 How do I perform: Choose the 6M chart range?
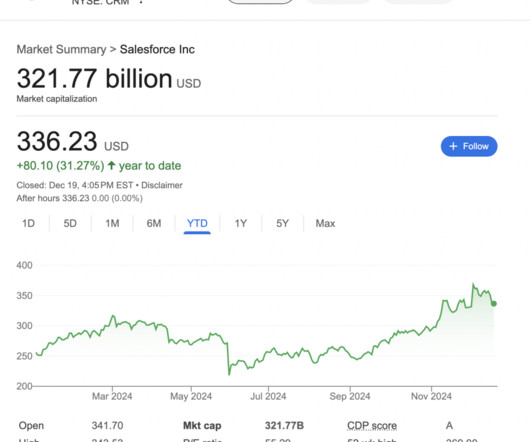tap(154, 223)
